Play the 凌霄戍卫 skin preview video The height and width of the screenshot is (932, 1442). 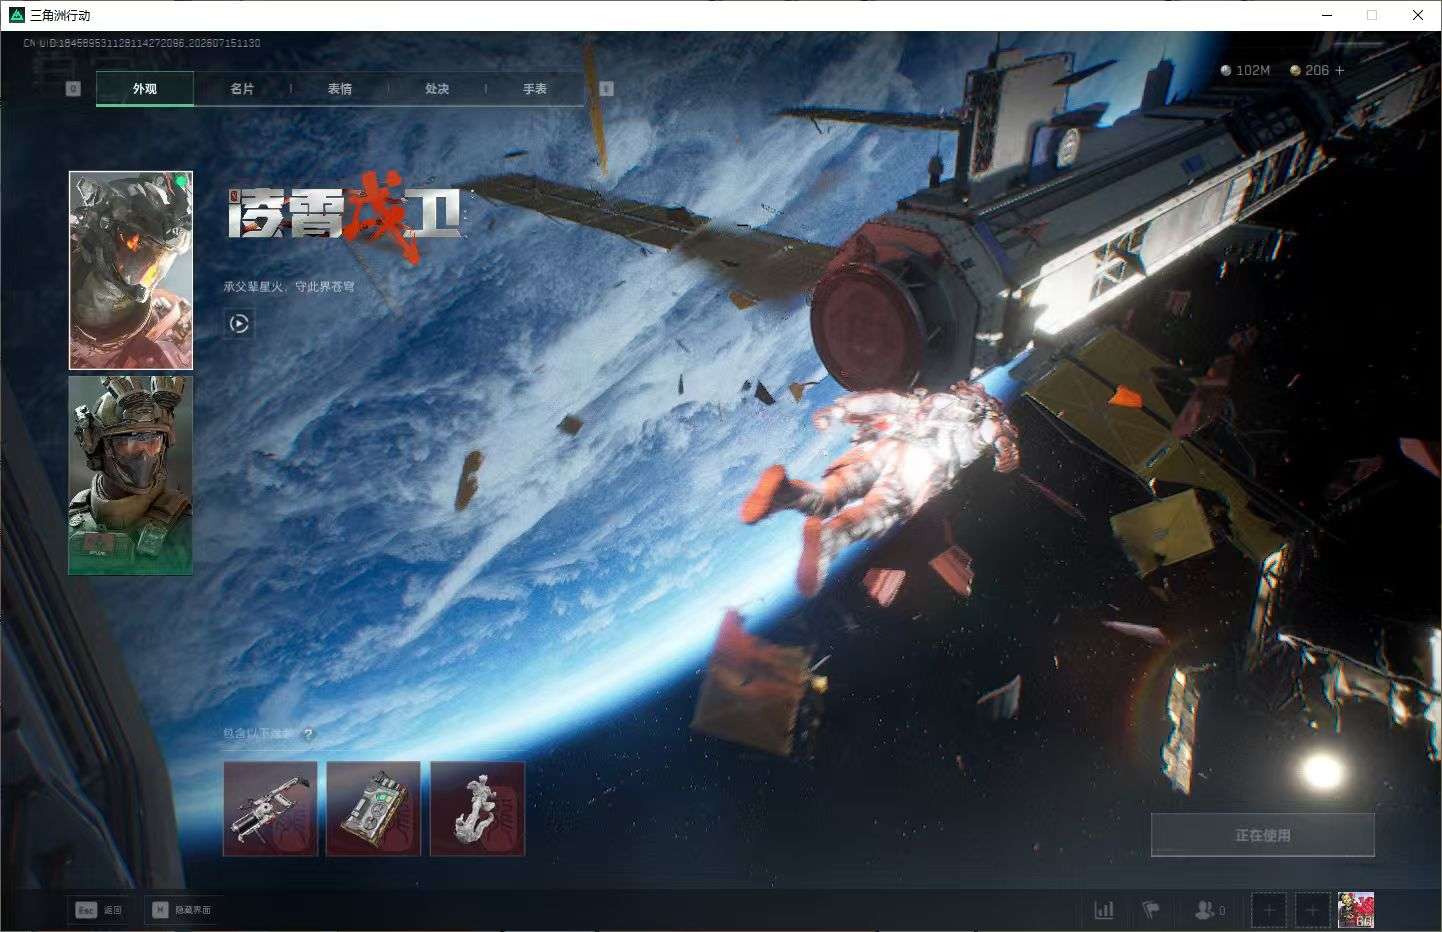239,323
